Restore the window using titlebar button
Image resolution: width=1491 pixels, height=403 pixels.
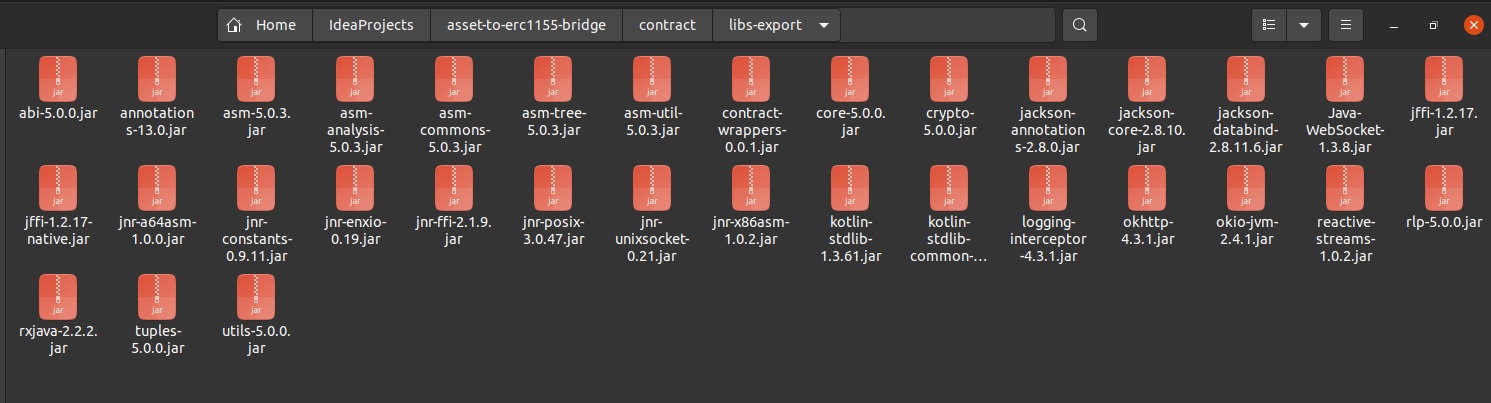coord(1433,25)
